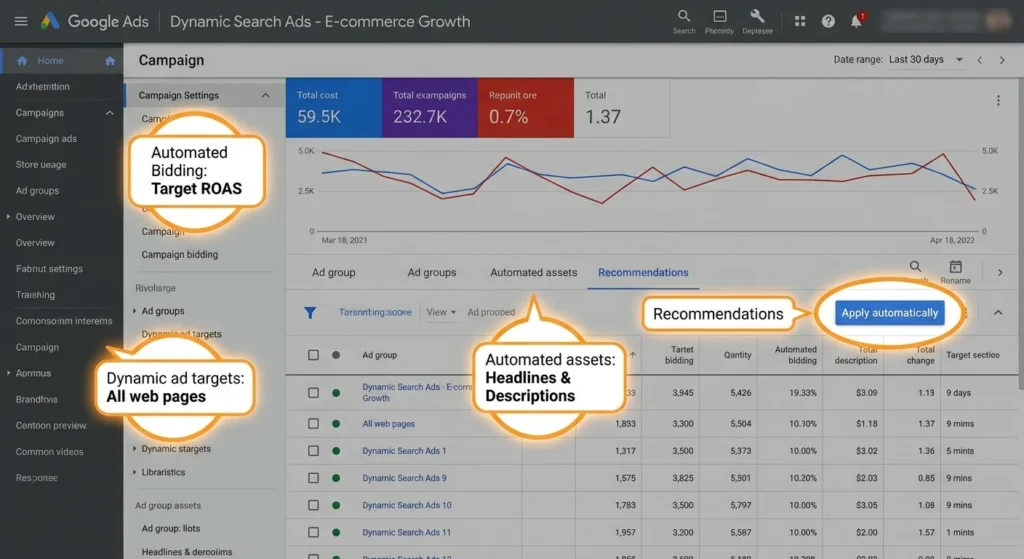Expand Overview arrow in the sidebar
Viewport: 1024px width, 559px height.
click(x=8, y=216)
